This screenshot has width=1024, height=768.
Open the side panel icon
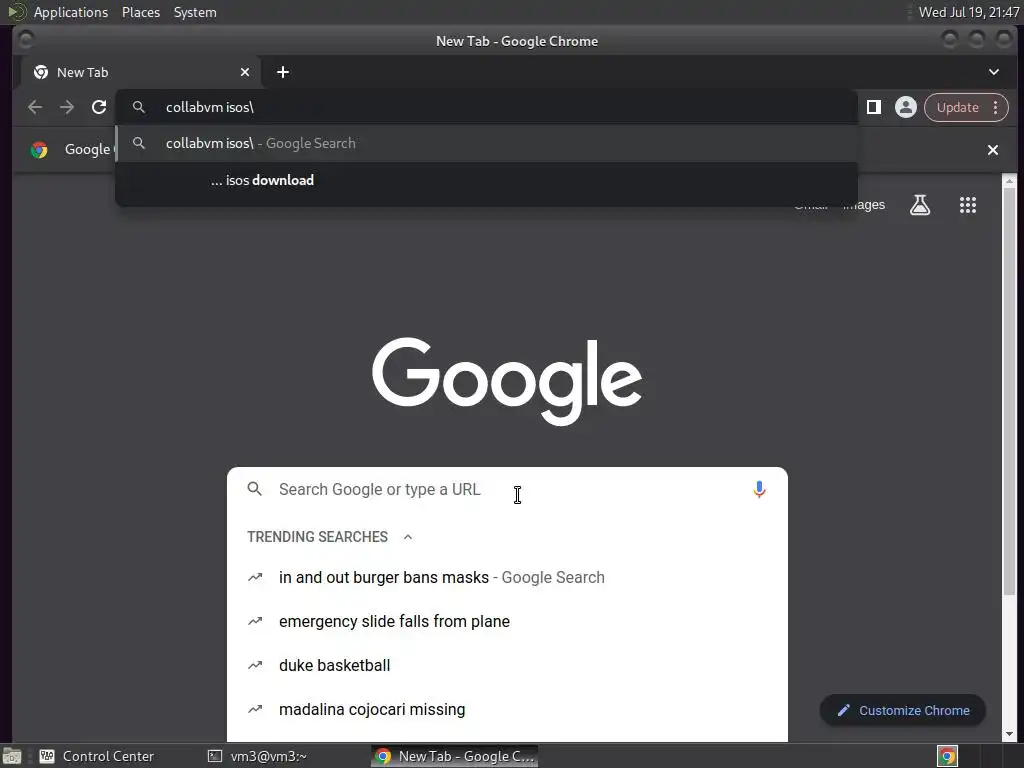click(874, 107)
